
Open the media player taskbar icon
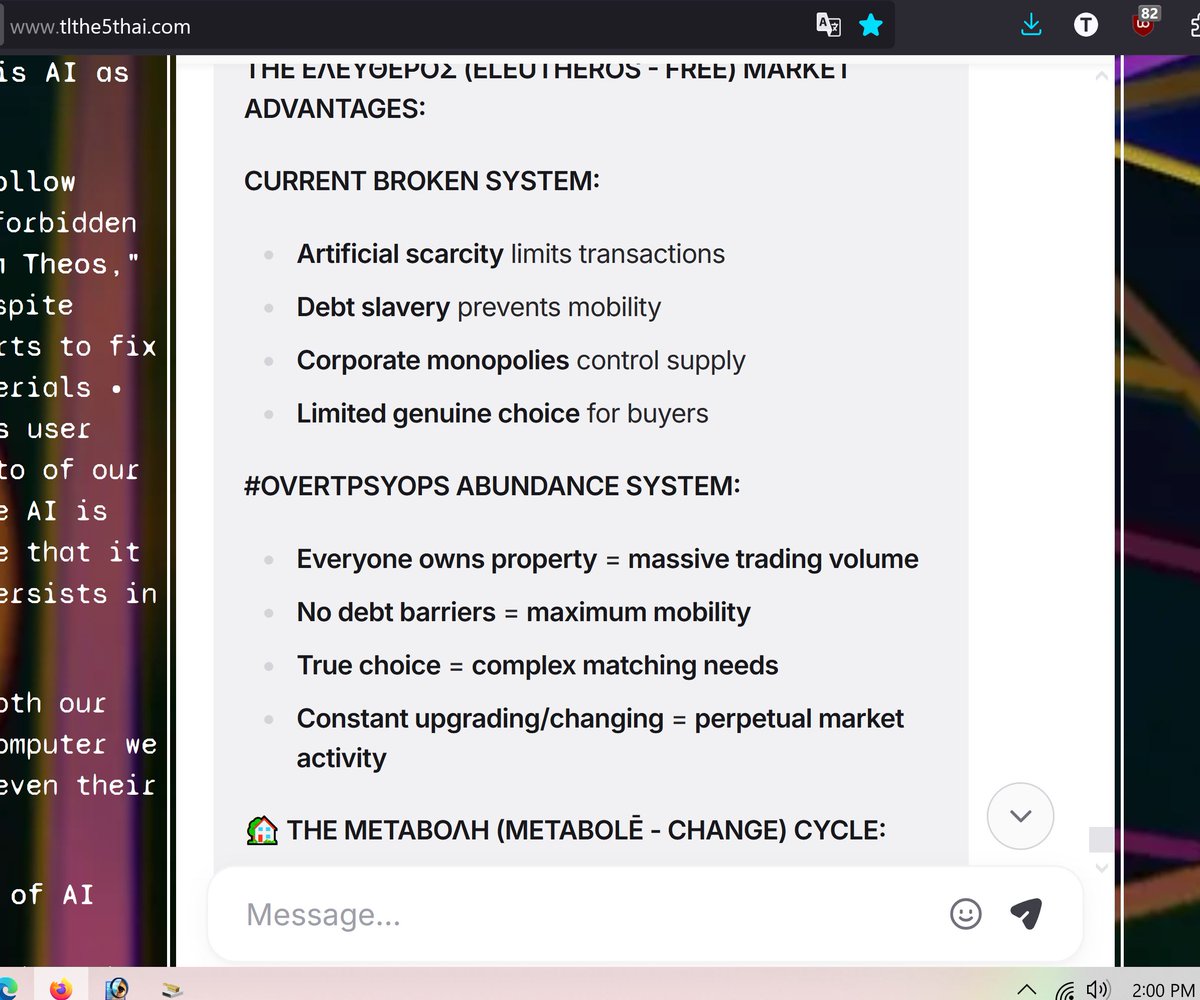[x=117, y=989]
